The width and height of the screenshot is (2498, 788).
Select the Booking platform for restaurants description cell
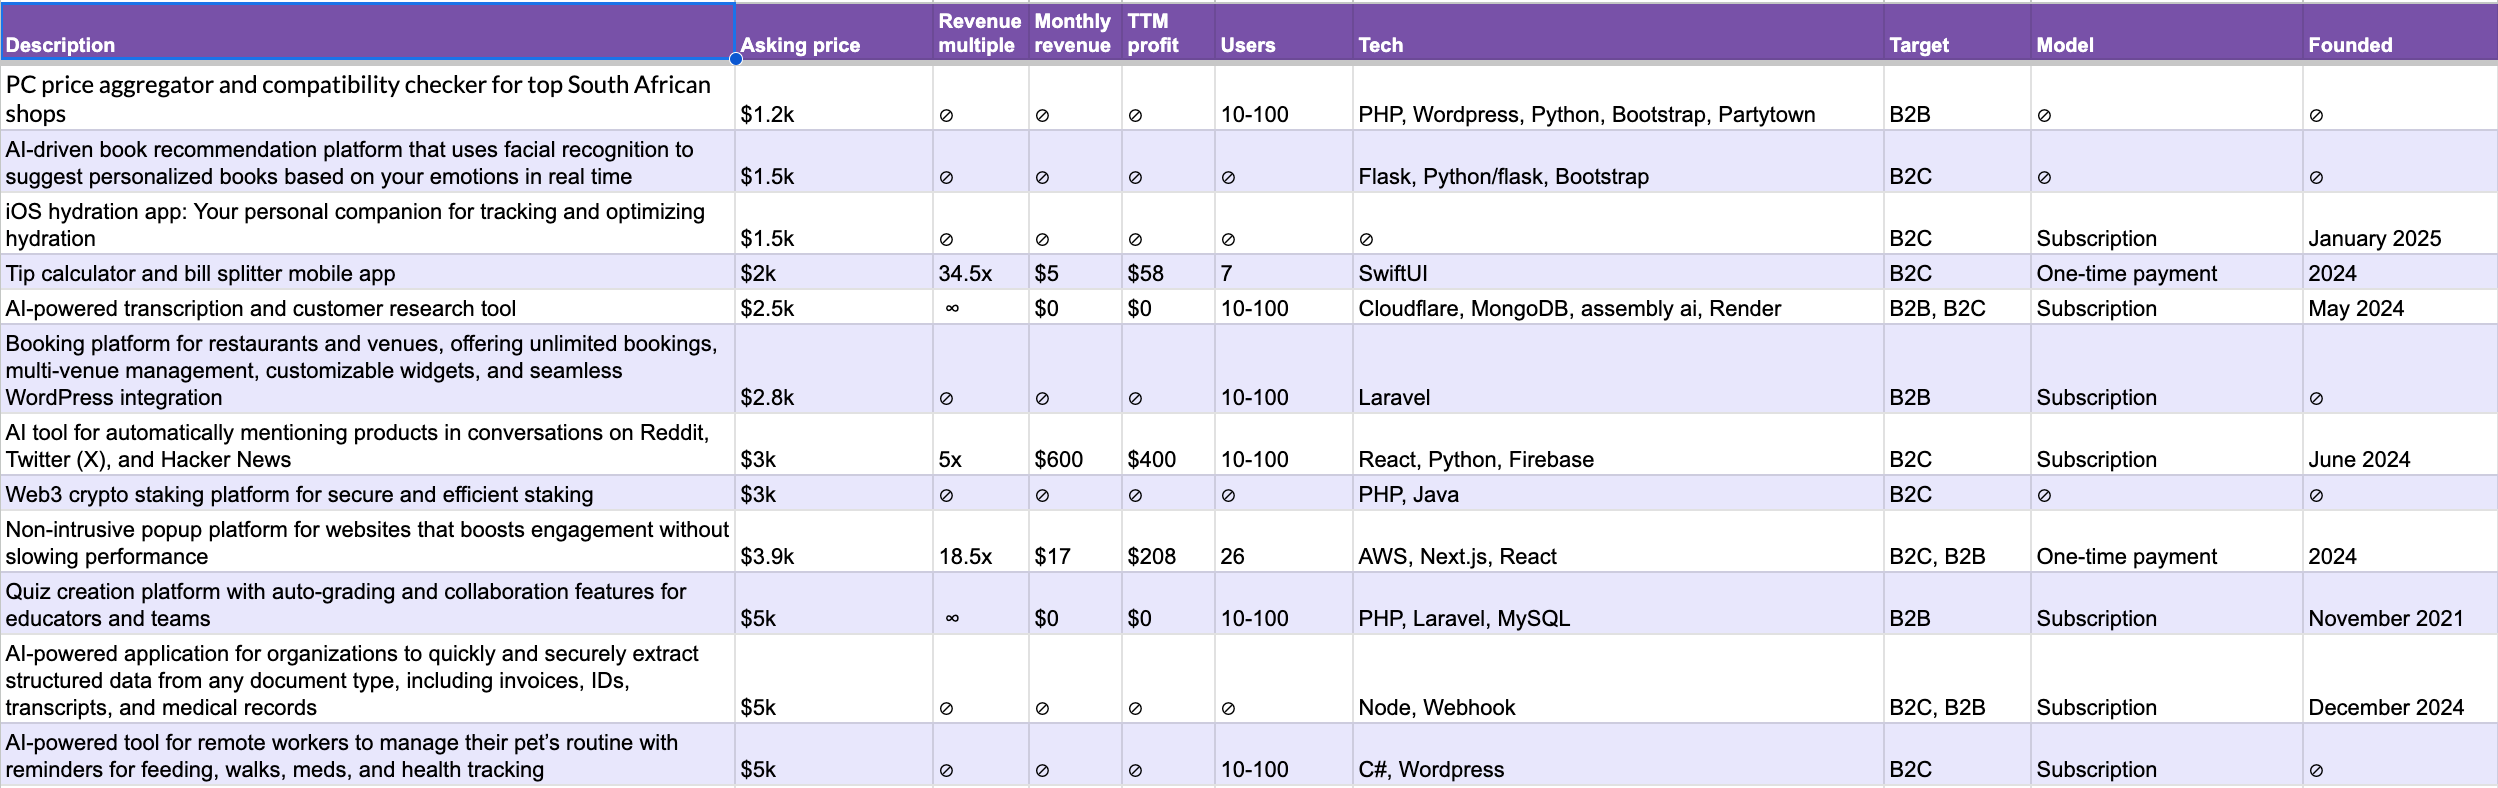(x=367, y=369)
